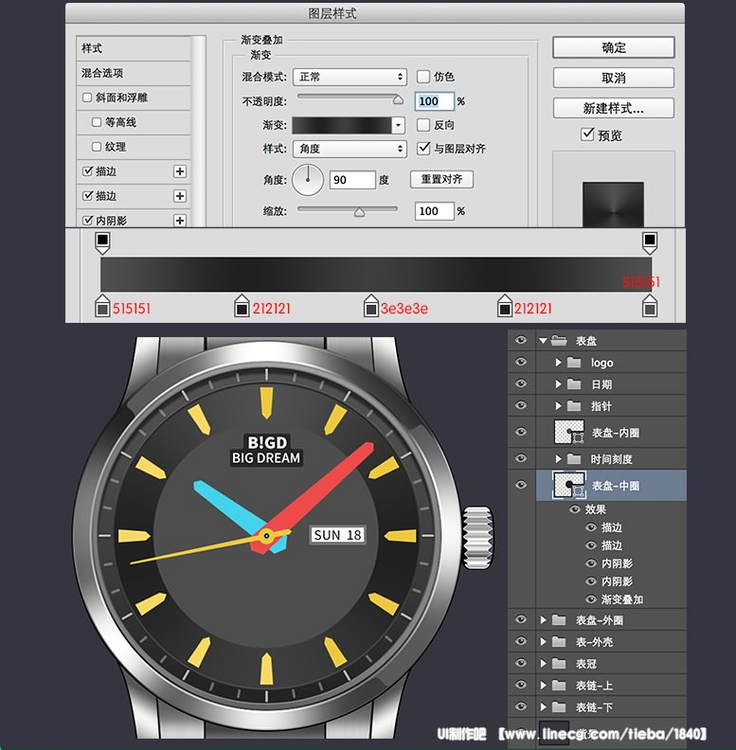
Task: Click the 表冠 group folder icon
Action: tap(559, 663)
